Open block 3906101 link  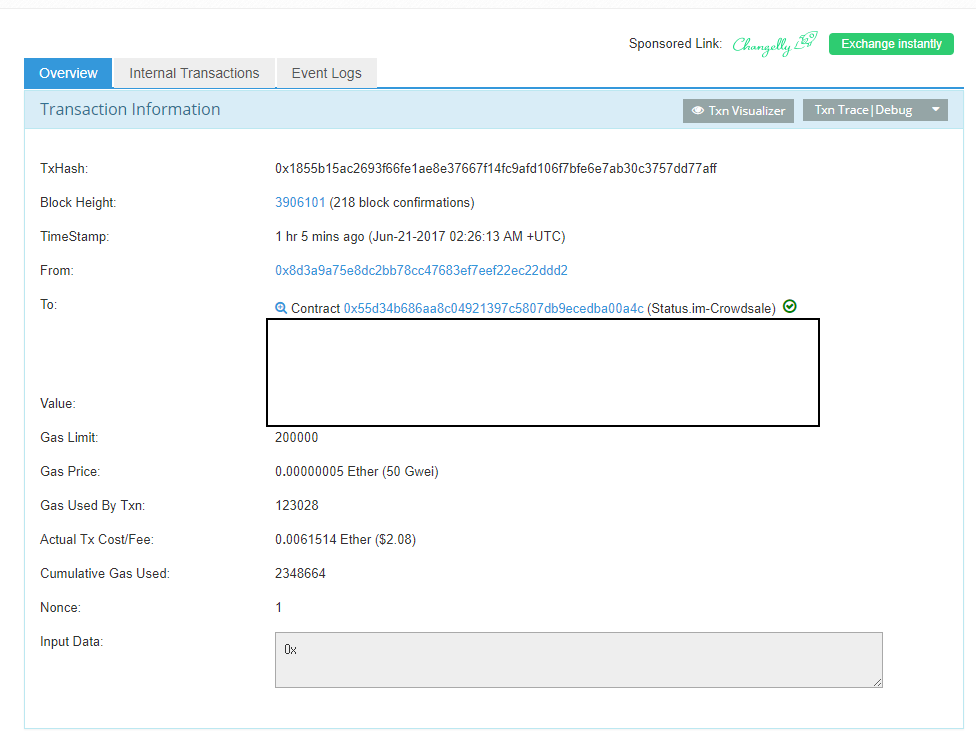click(x=300, y=202)
